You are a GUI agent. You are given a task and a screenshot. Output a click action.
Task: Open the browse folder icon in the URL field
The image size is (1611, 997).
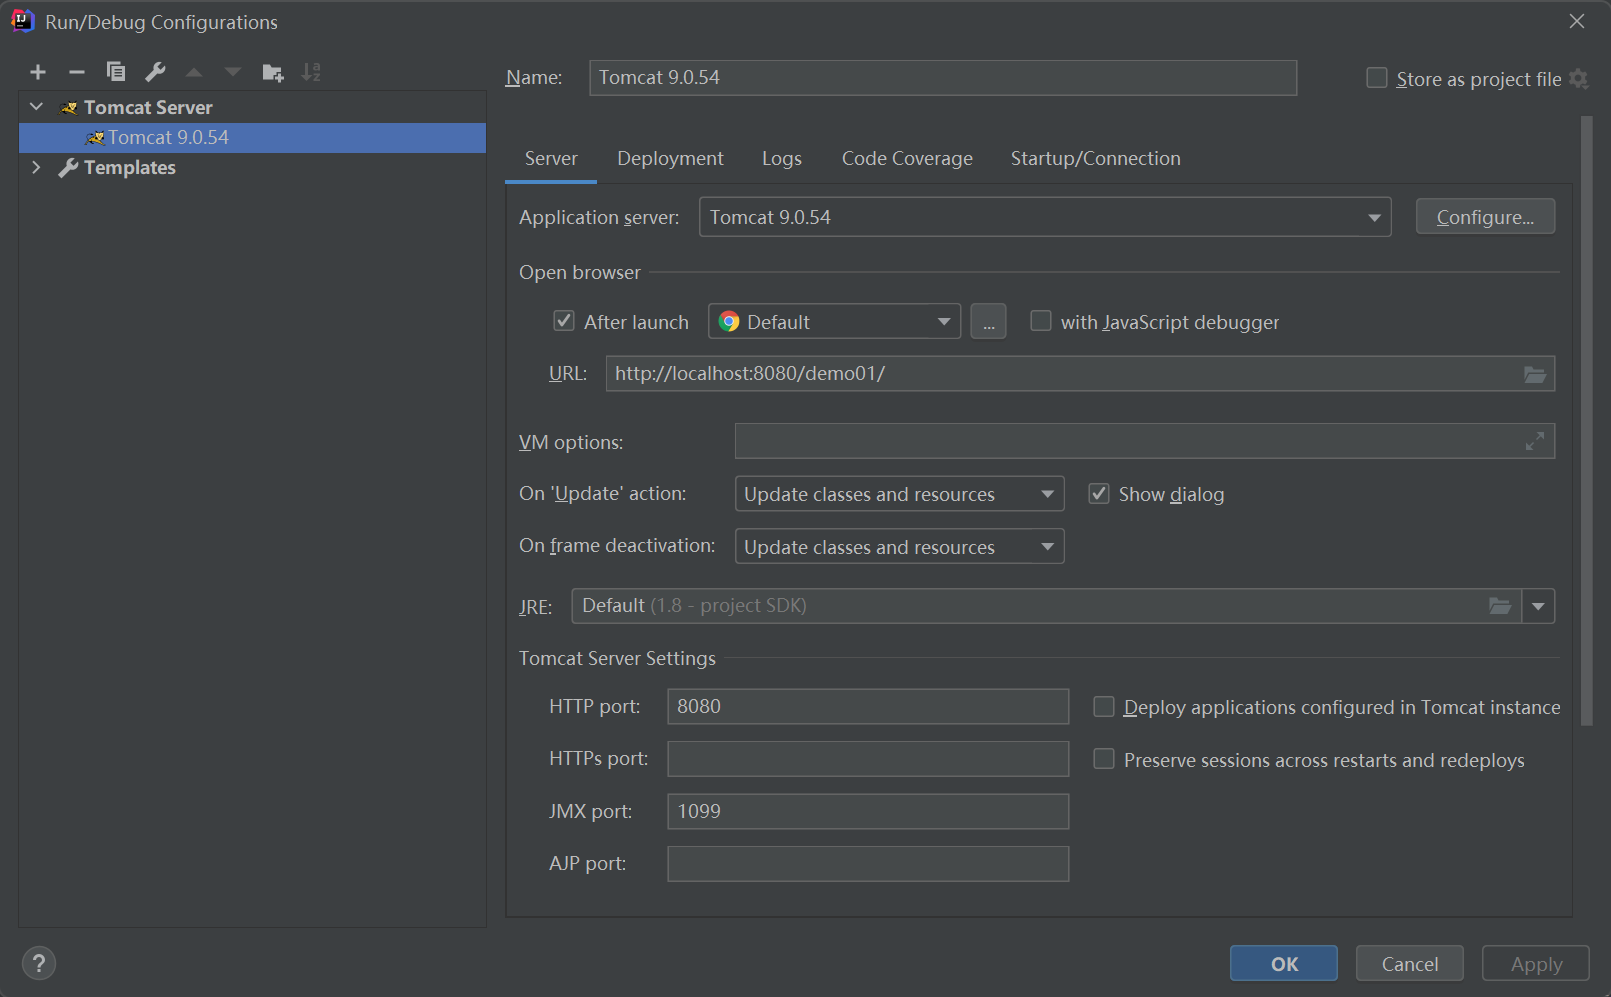pyautogui.click(x=1535, y=374)
